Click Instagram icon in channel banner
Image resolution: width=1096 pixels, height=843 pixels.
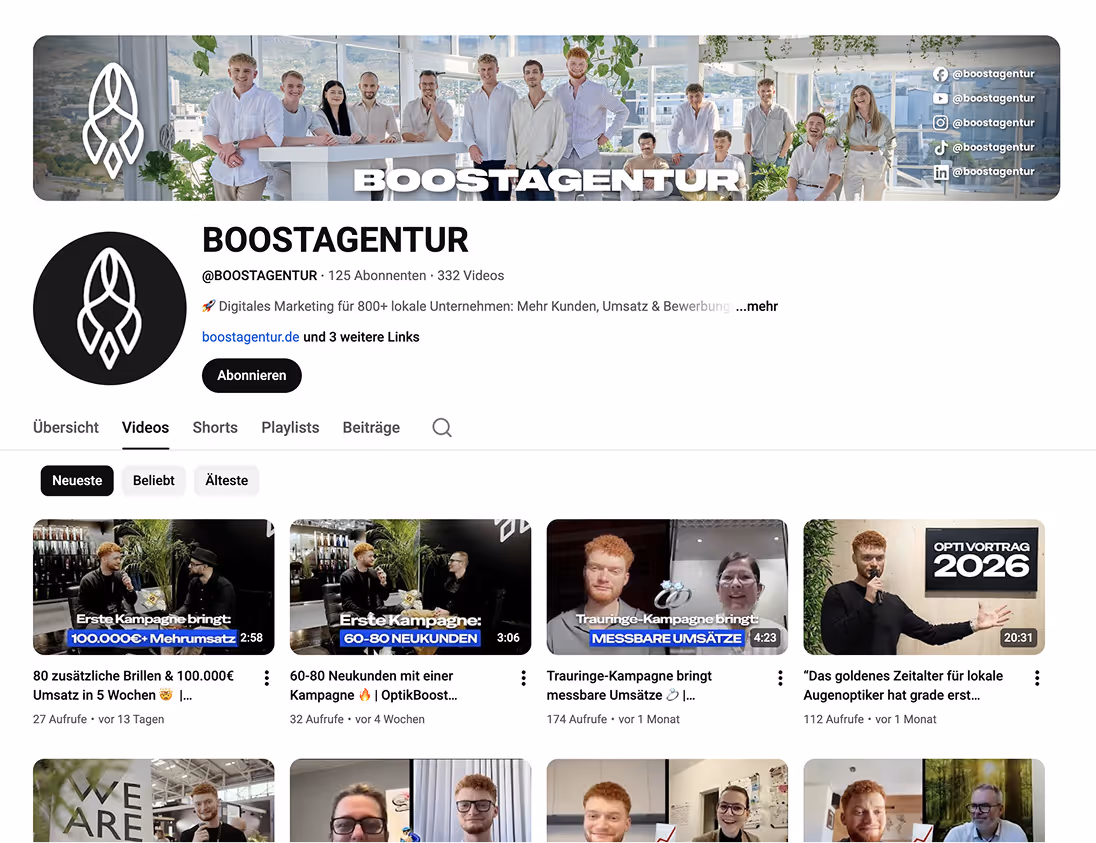click(940, 123)
